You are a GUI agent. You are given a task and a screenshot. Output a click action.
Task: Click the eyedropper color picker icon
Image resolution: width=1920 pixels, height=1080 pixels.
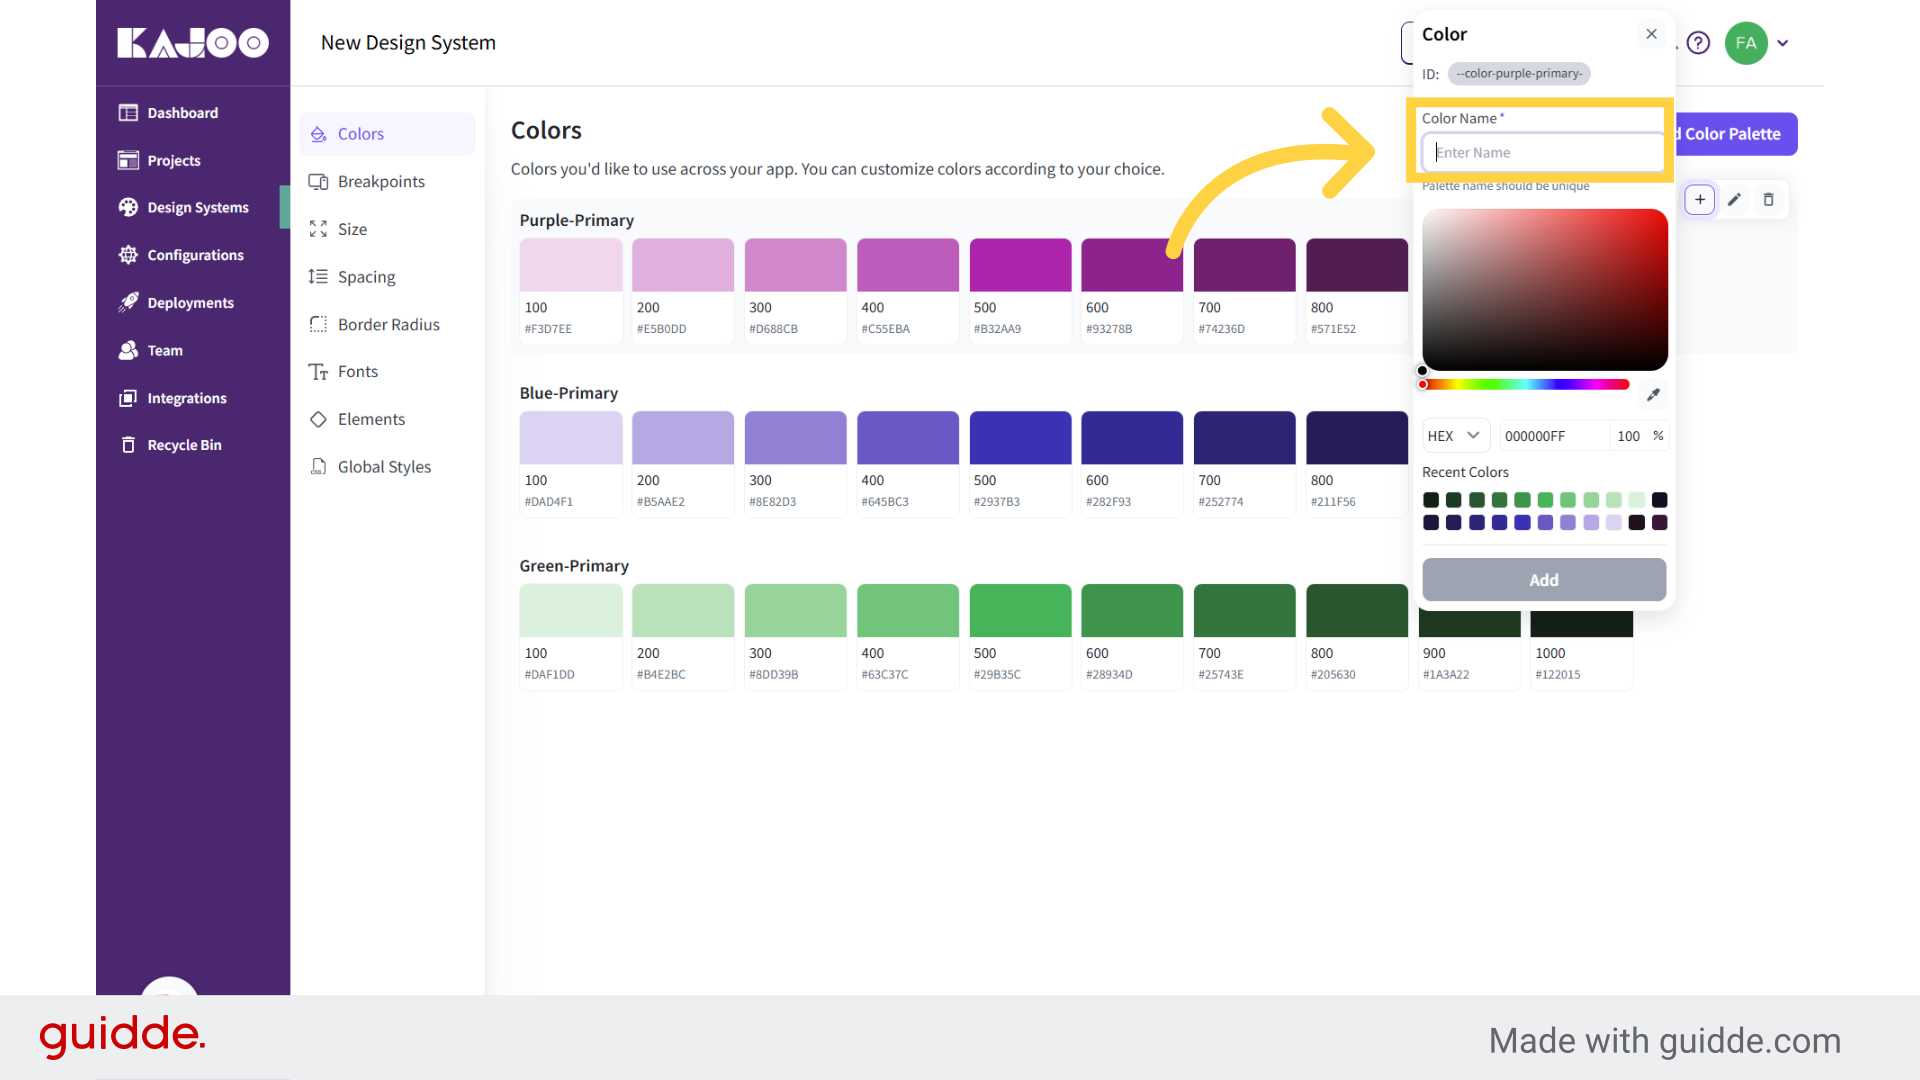click(1653, 395)
